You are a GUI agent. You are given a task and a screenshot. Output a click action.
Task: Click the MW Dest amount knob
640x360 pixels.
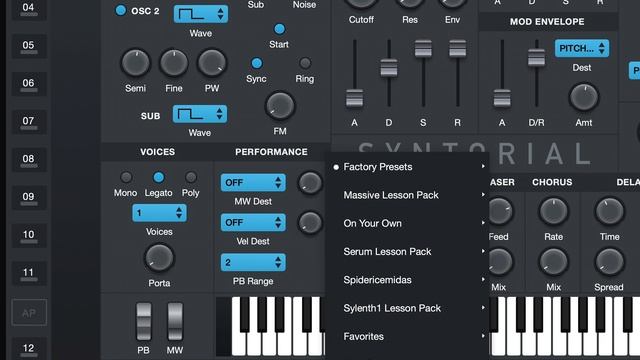point(310,182)
